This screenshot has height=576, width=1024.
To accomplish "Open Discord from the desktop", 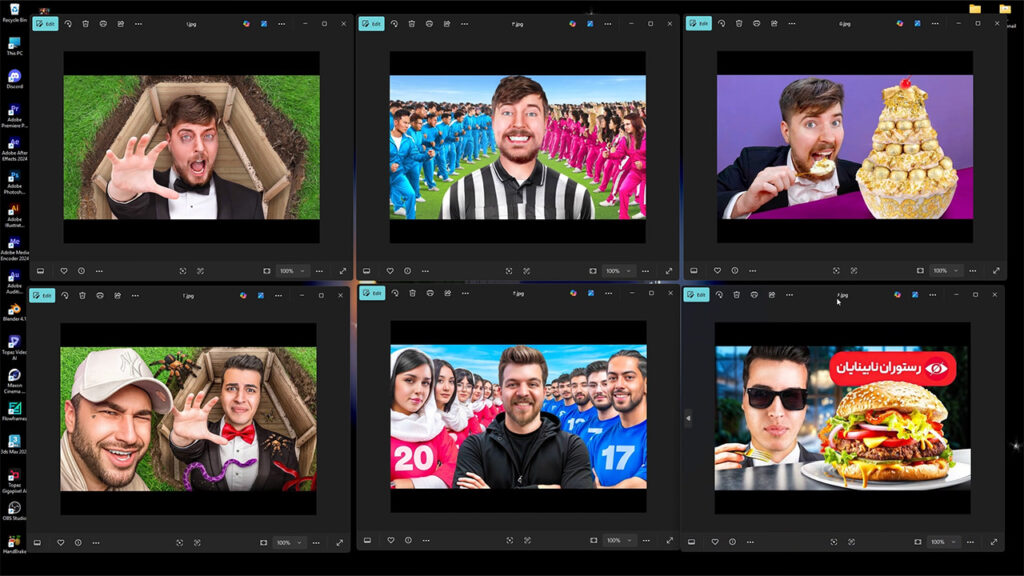I will (14, 78).
